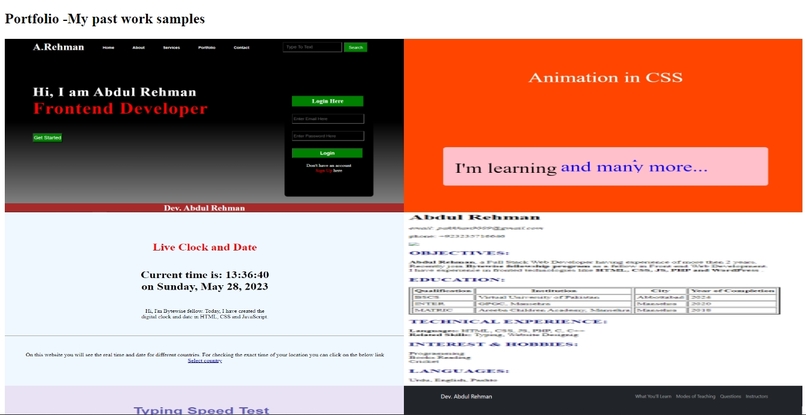Focus the Type To Text search field
This screenshot has height=415, width=806.
[312, 47]
